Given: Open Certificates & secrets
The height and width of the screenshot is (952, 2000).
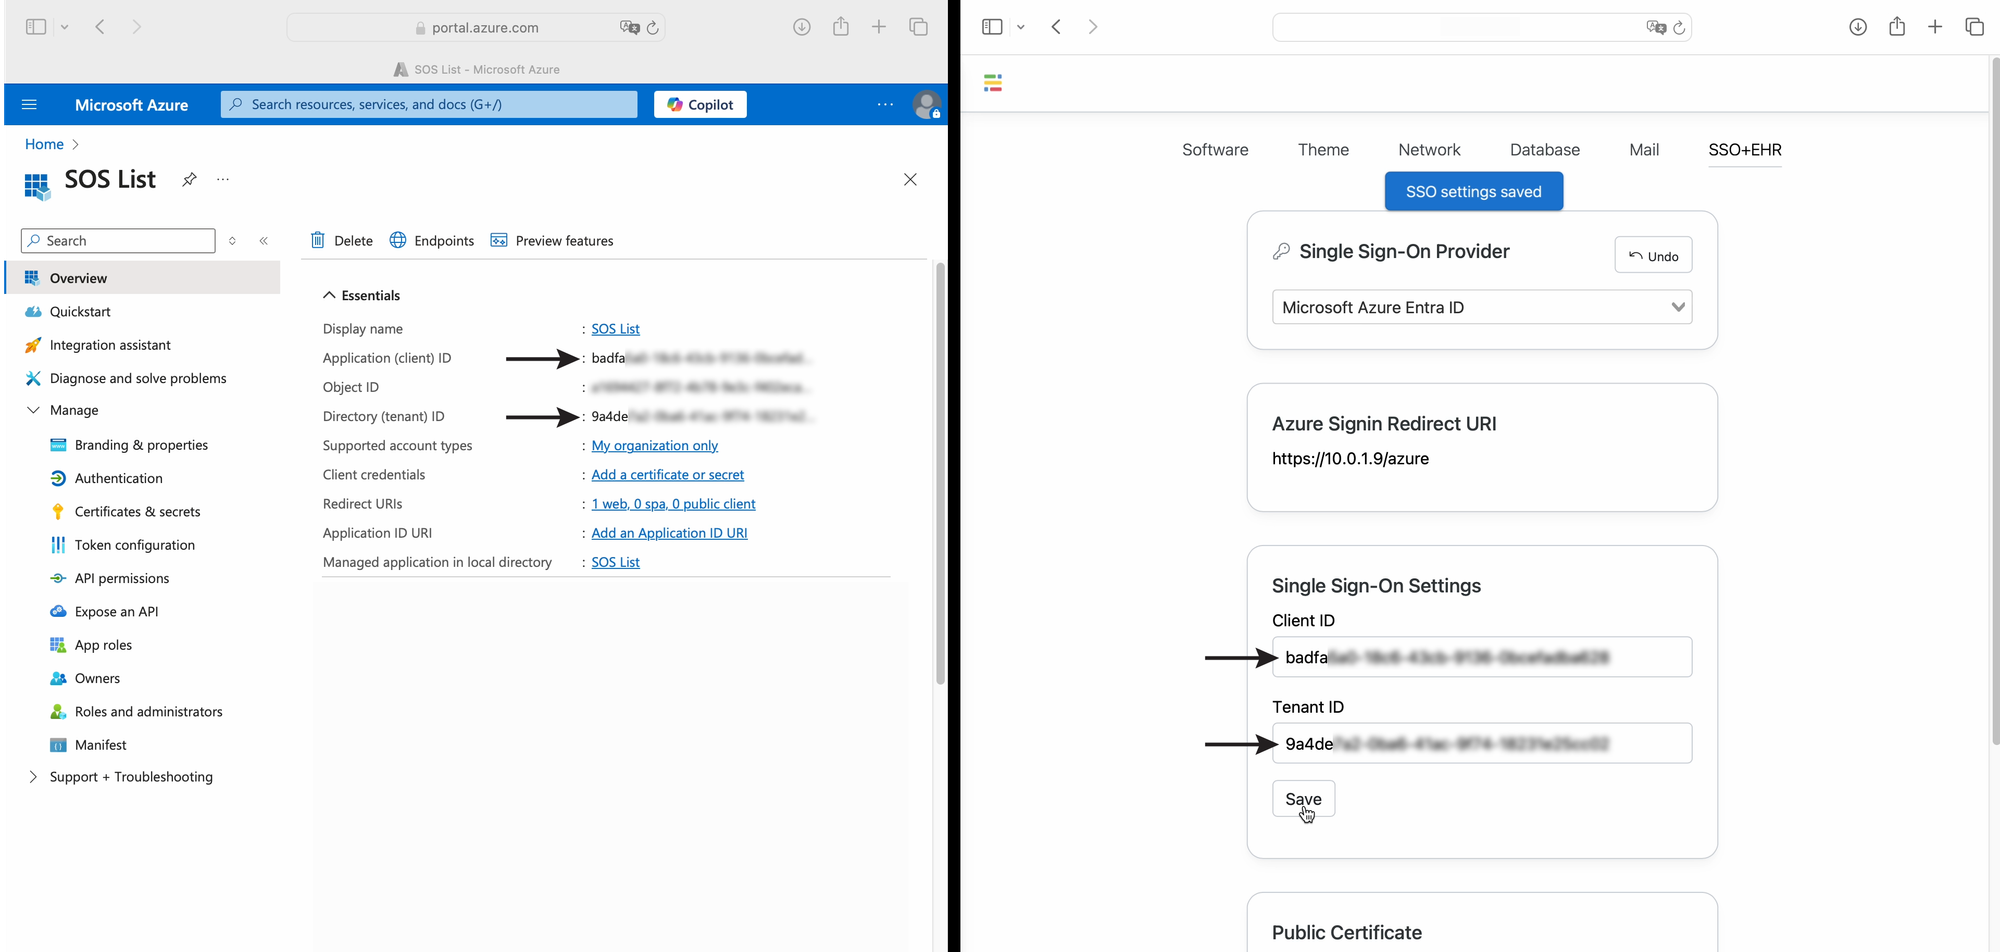Looking at the screenshot, I should pyautogui.click(x=137, y=511).
